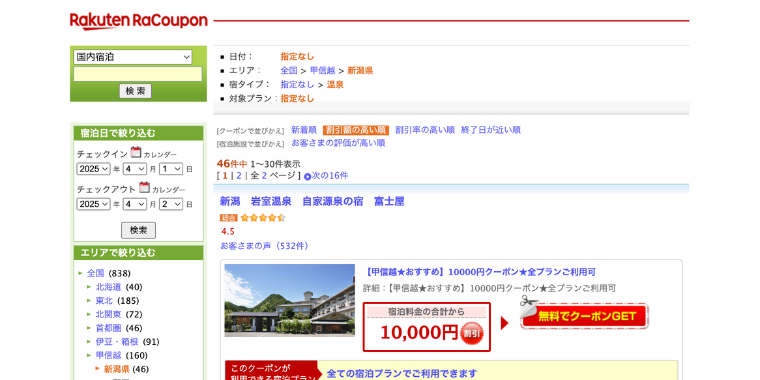
Task: Click the 検索 button under checkout date
Action: pos(138,230)
